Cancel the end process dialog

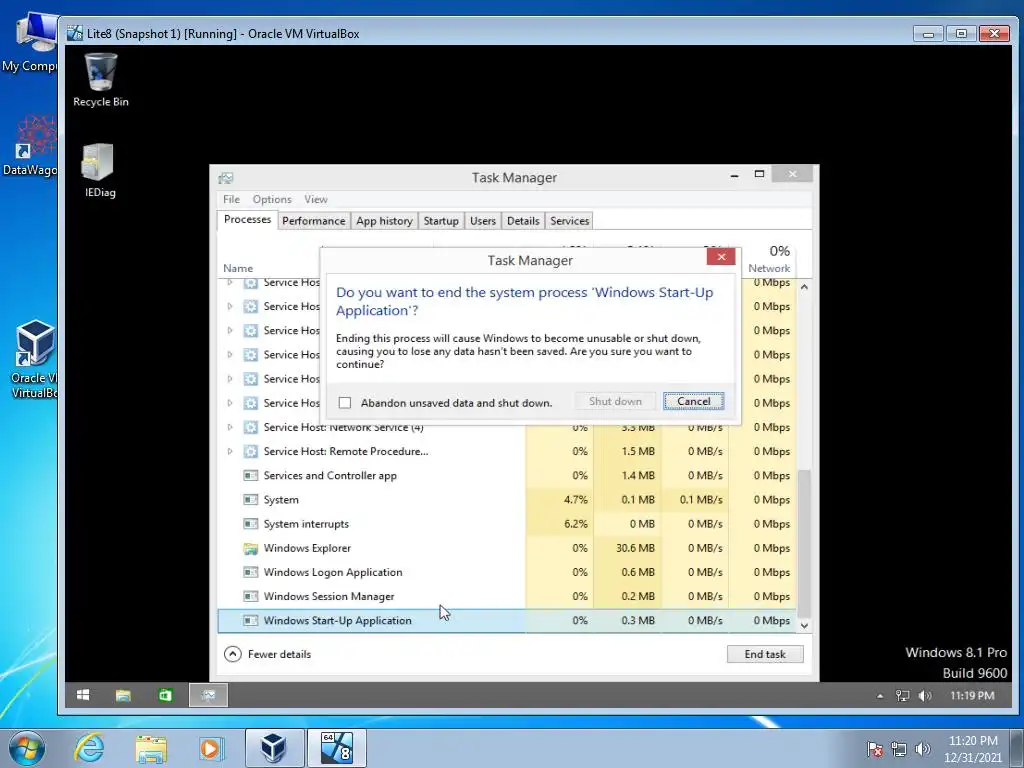point(694,402)
